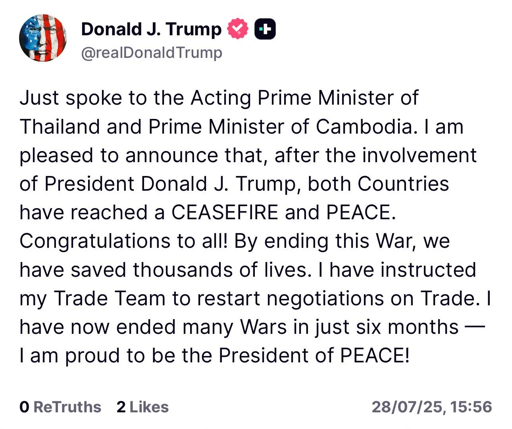Click the phrase Congratulations to all!
Viewport: 512px width, 429px height.
coord(123,241)
